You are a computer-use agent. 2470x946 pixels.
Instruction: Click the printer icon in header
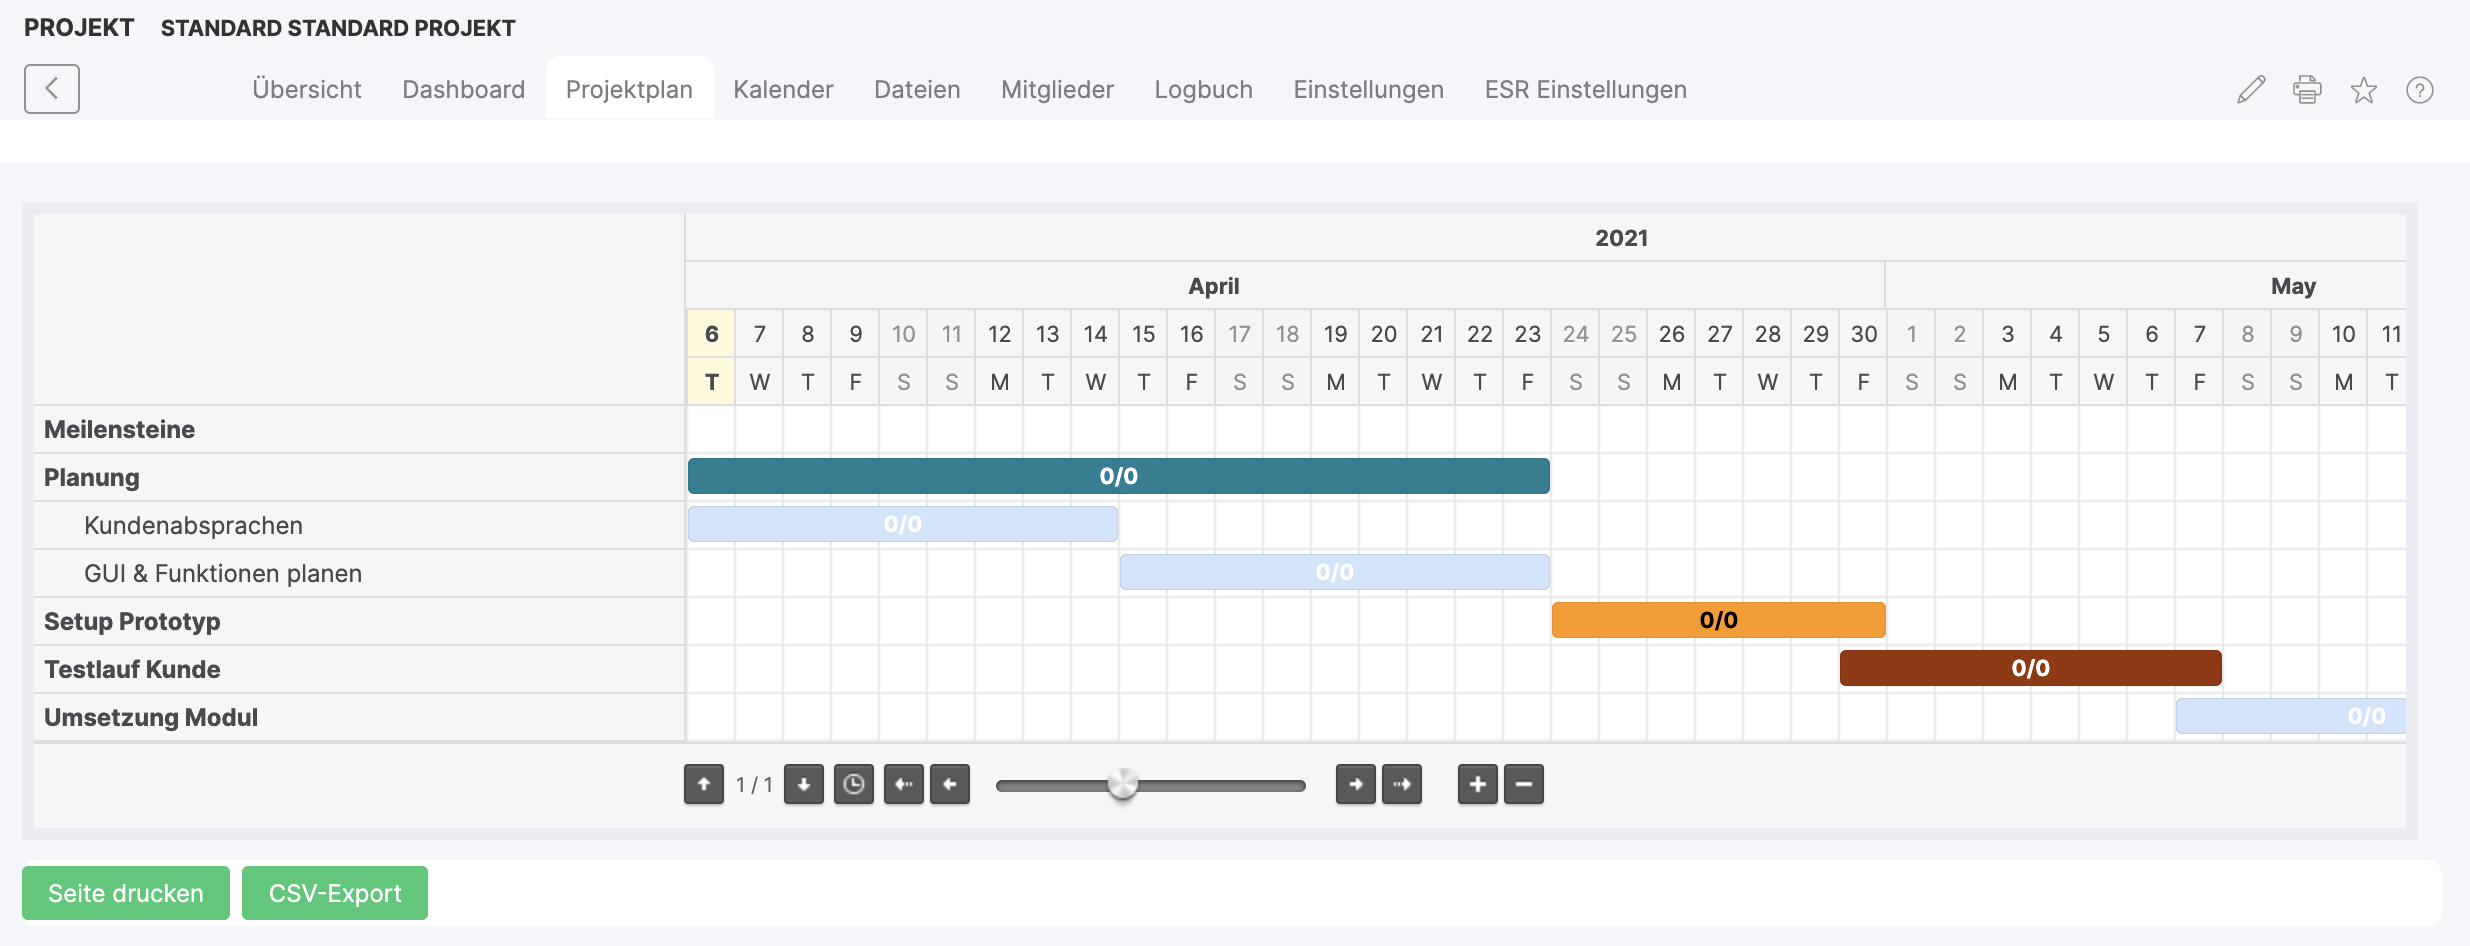[2307, 90]
